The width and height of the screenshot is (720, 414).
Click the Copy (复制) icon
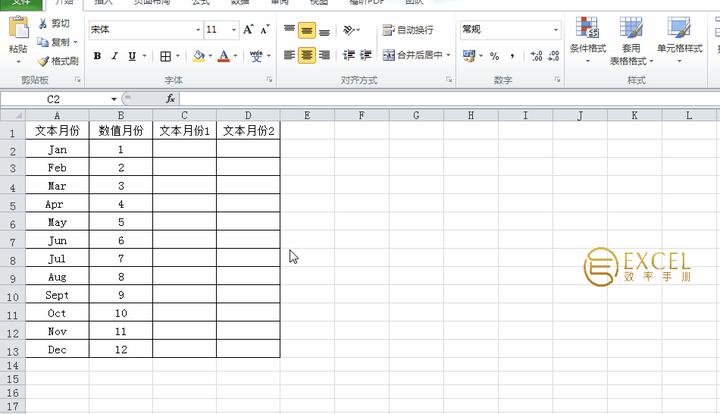43,42
